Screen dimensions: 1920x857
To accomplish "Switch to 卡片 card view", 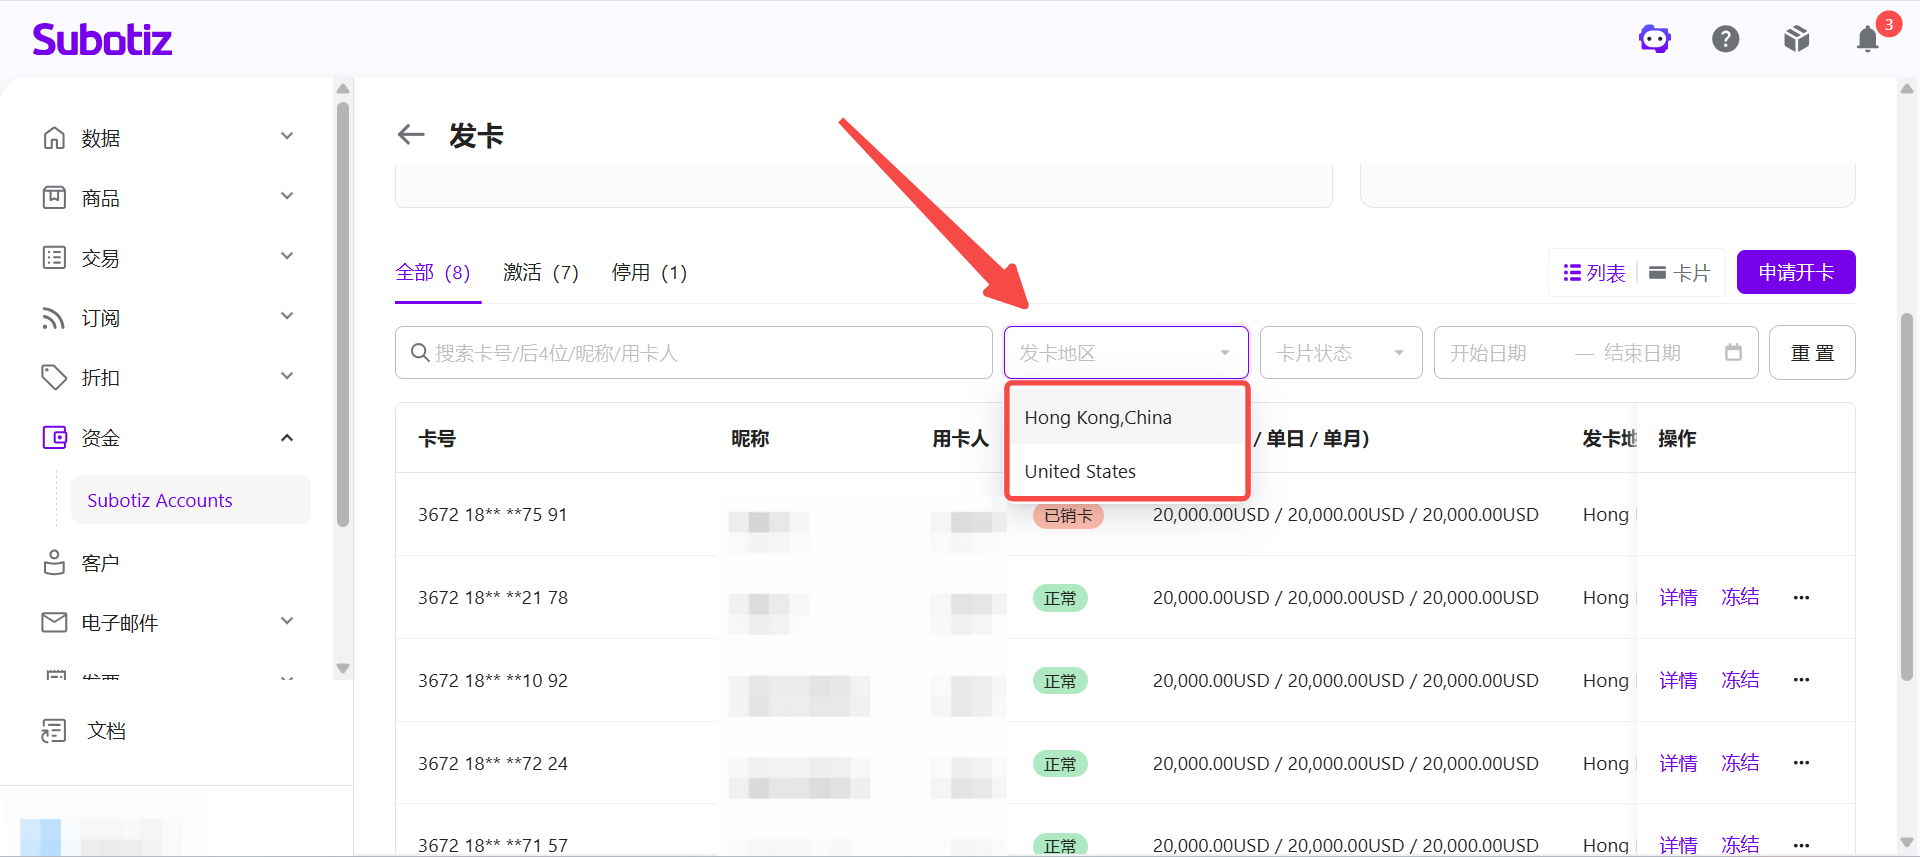I will [1680, 272].
